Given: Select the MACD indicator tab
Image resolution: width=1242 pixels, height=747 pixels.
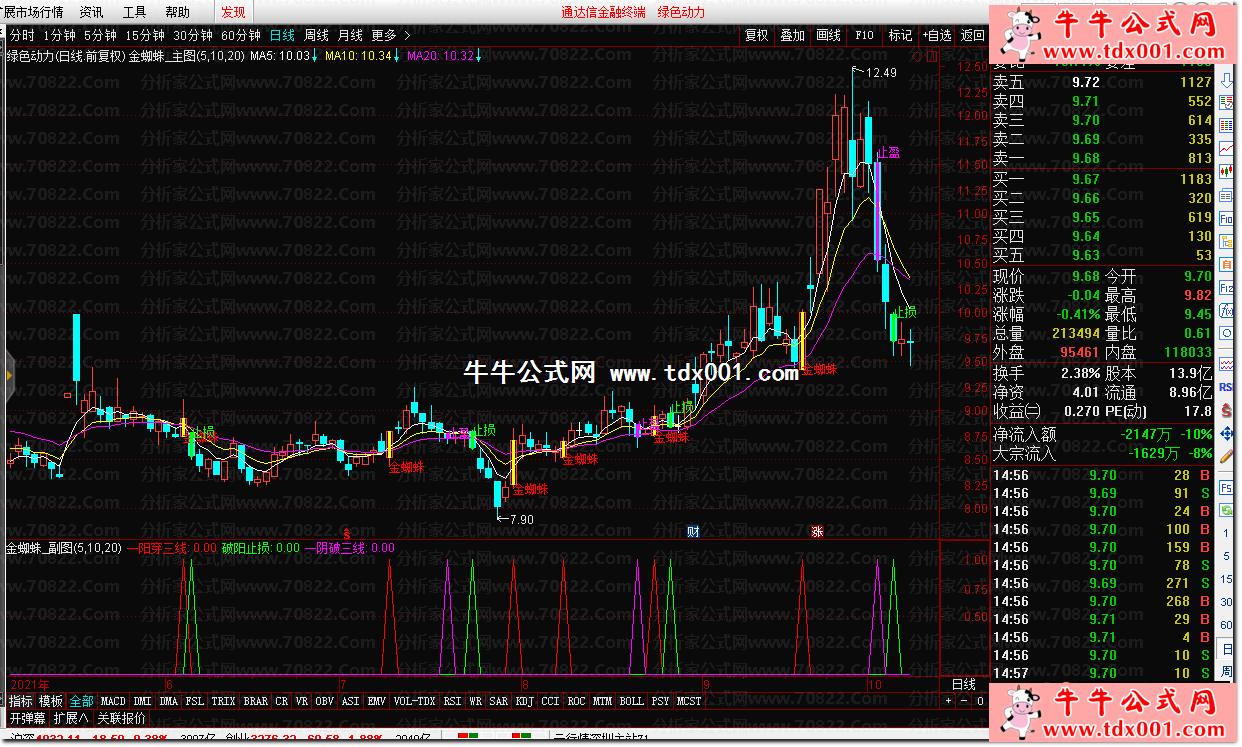Looking at the screenshot, I should (113, 702).
